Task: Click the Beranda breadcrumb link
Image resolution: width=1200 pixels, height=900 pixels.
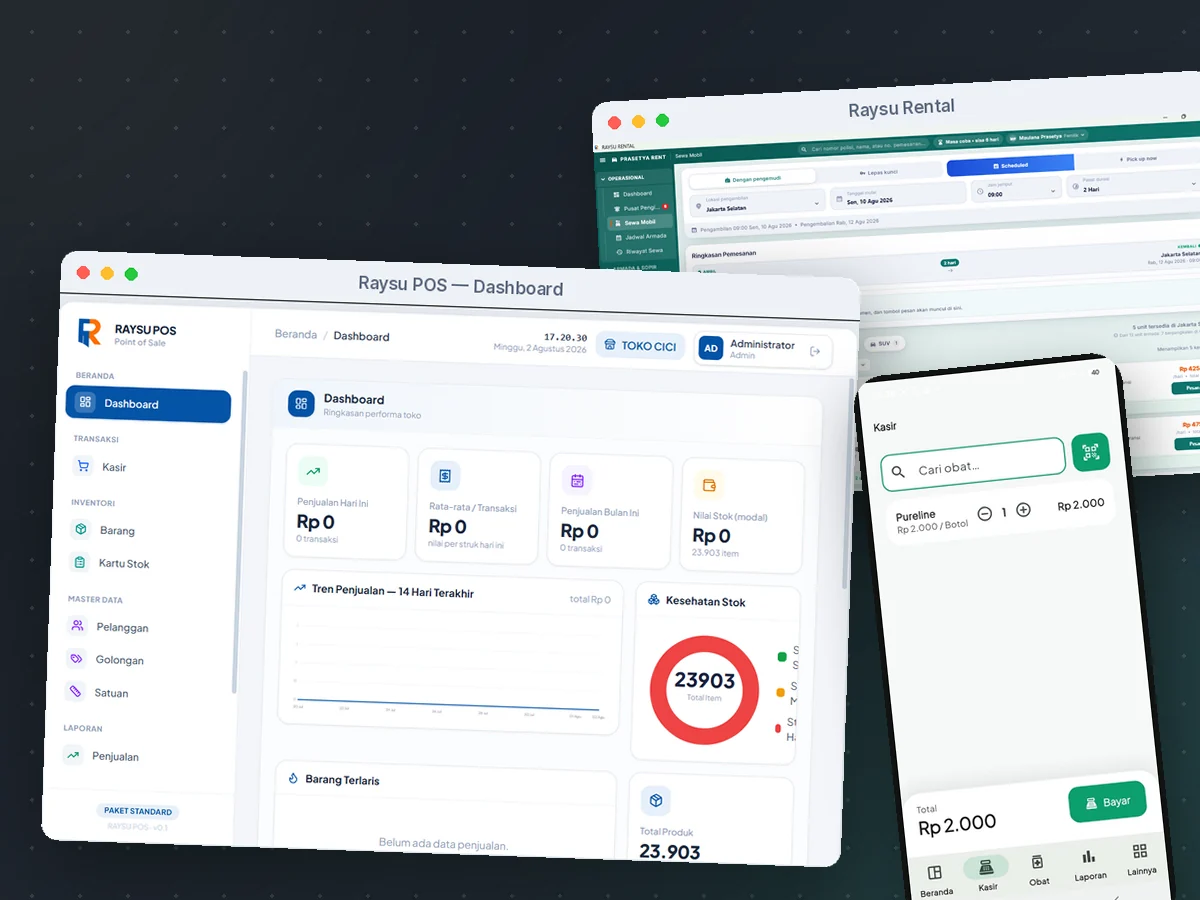Action: (x=296, y=334)
